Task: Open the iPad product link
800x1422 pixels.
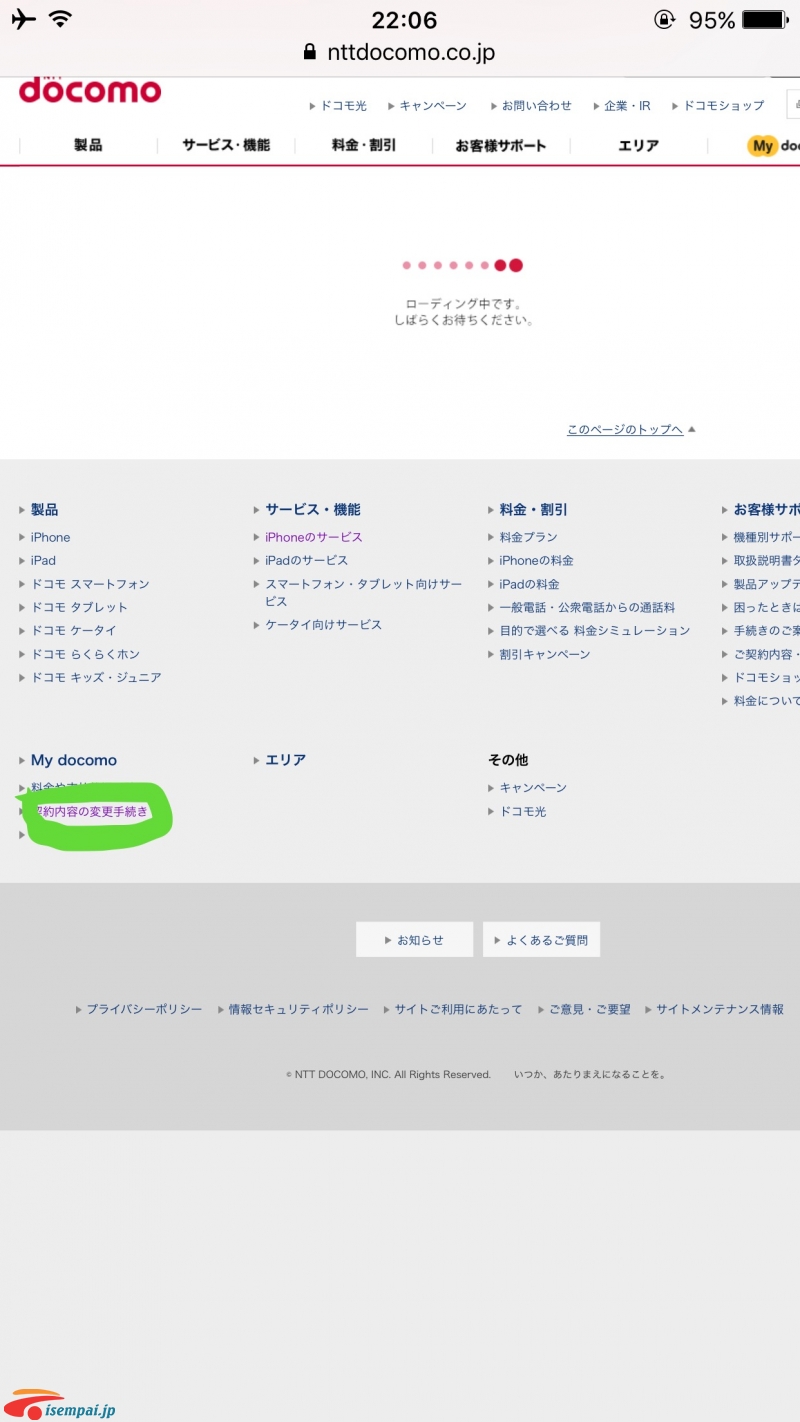Action: pos(44,561)
